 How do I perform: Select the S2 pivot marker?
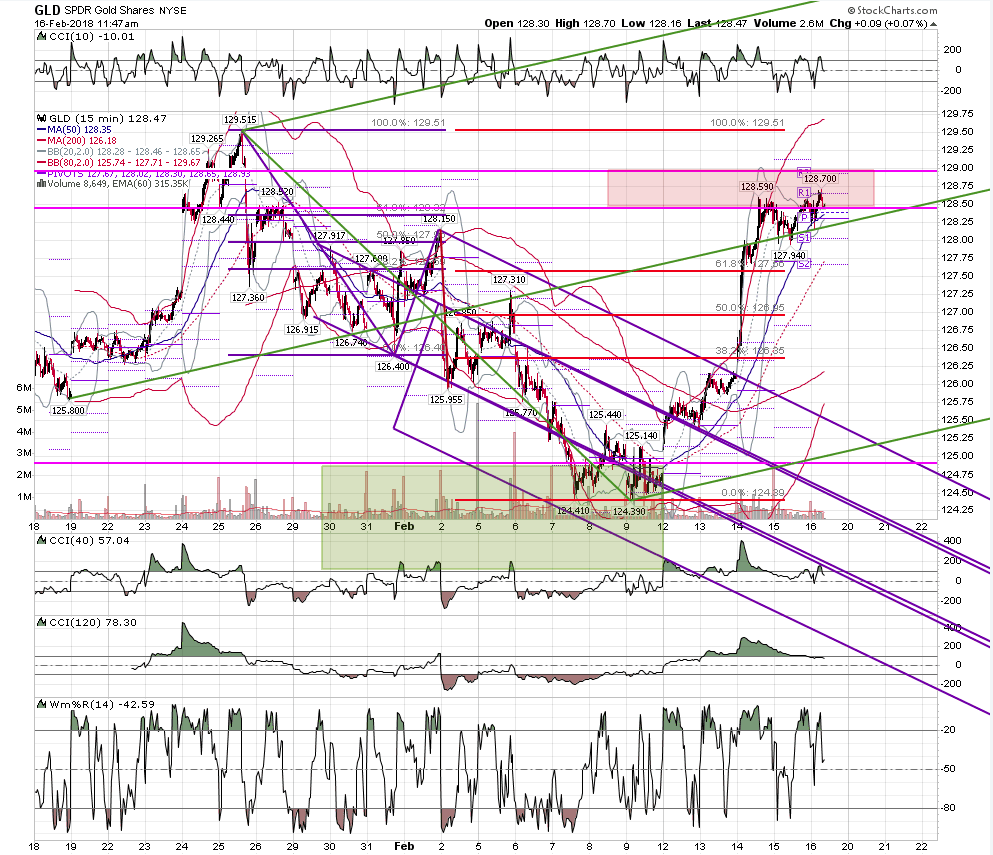pyautogui.click(x=804, y=263)
